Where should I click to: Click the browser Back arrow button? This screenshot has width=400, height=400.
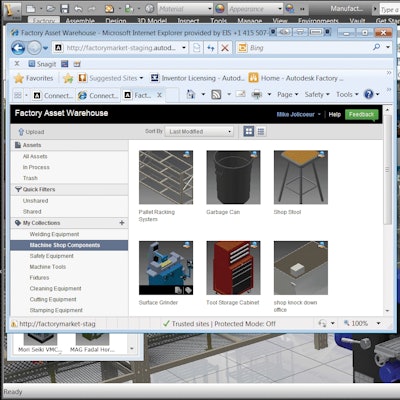coord(18,48)
